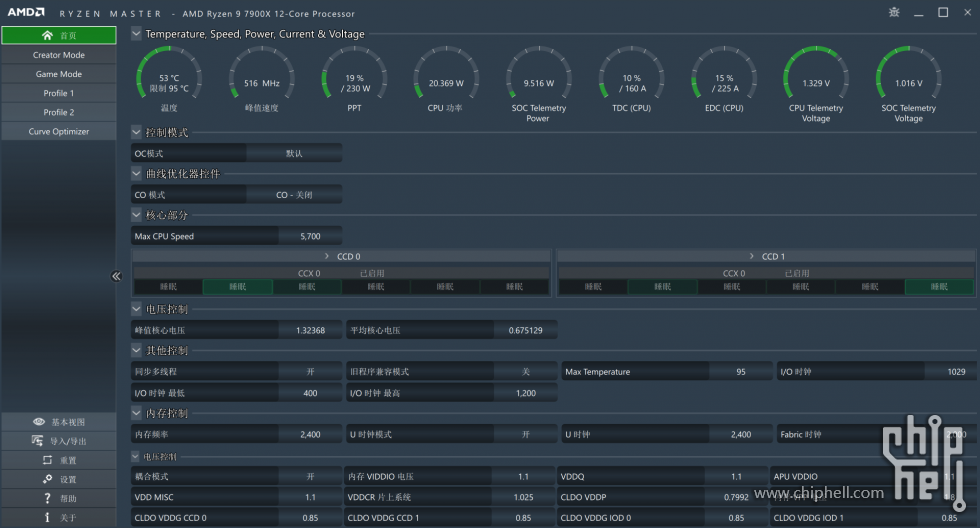Select Creator Mode profile
980x528 pixels.
pyautogui.click(x=59, y=55)
